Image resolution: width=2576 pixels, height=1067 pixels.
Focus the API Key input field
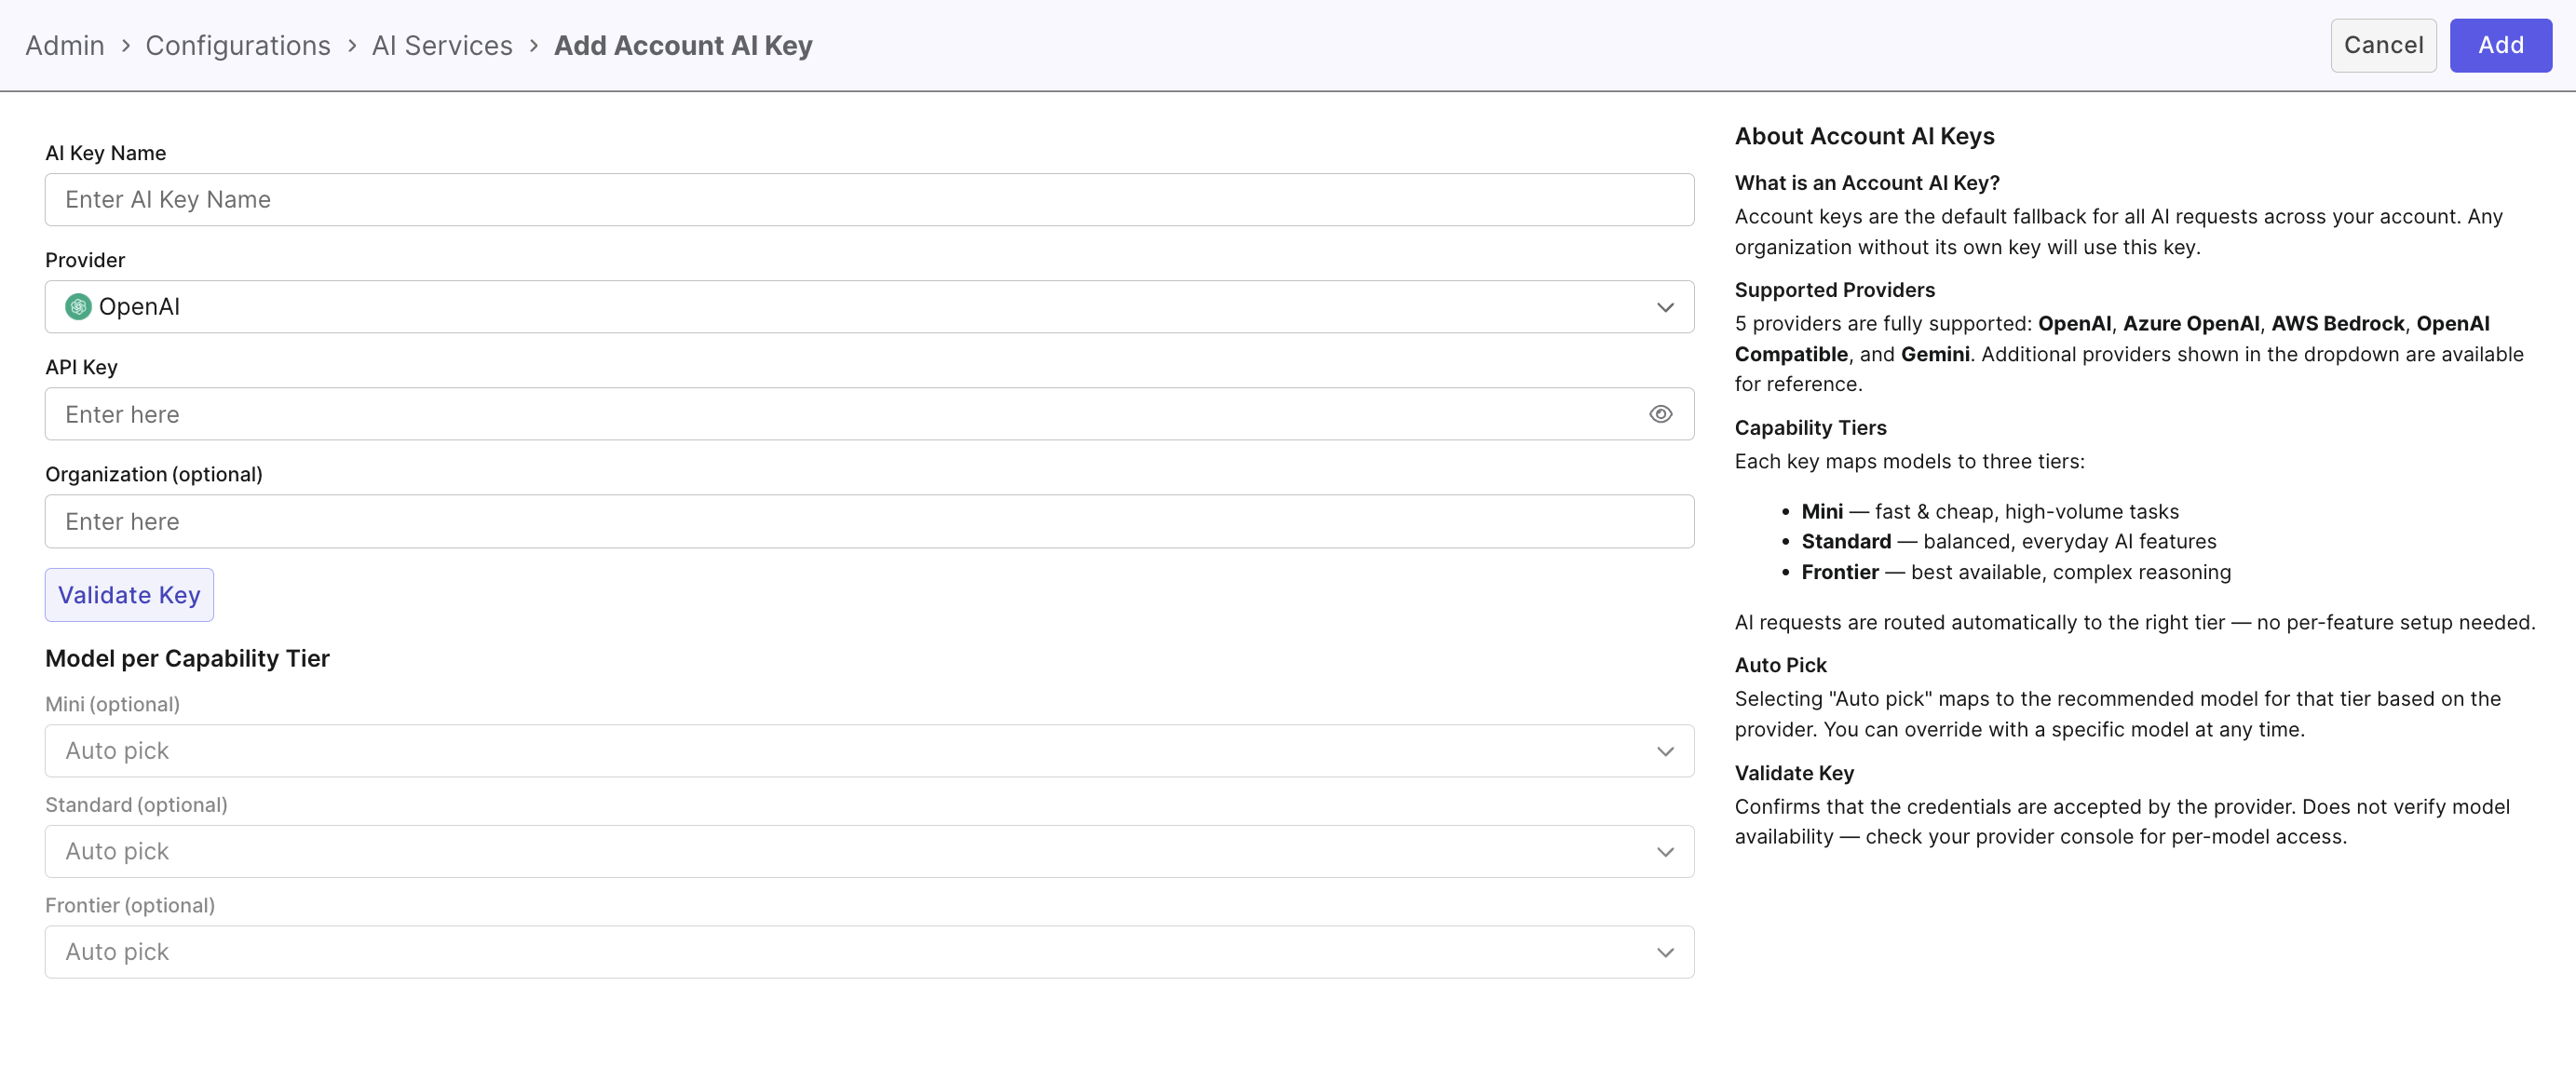click(x=869, y=414)
